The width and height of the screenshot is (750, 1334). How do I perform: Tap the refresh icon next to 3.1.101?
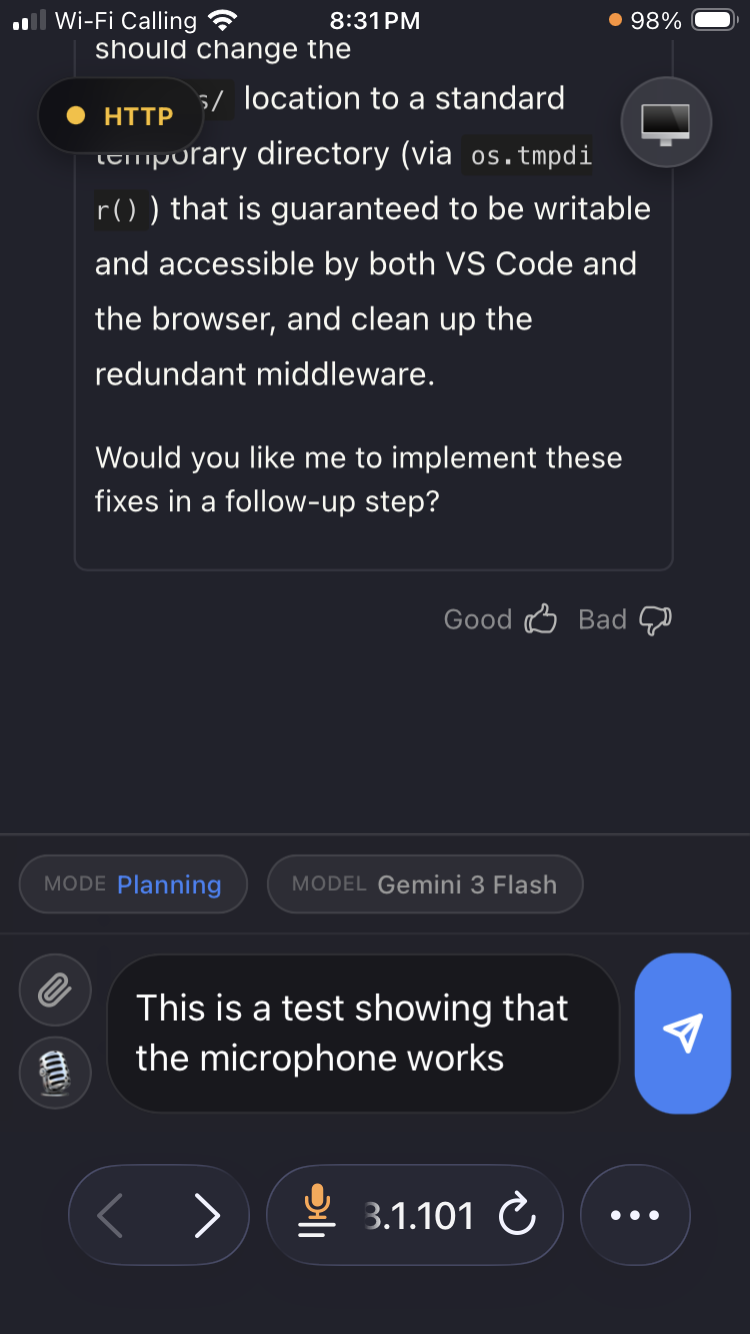518,1215
